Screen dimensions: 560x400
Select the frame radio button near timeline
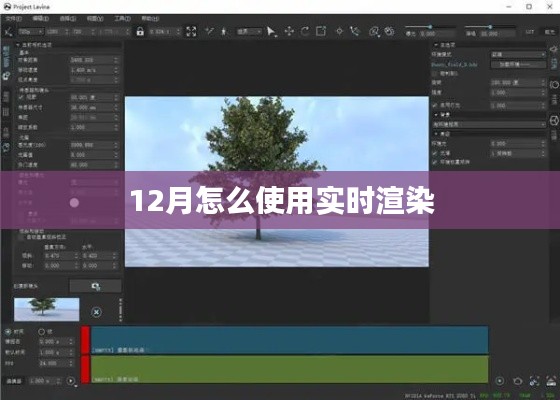point(41,332)
